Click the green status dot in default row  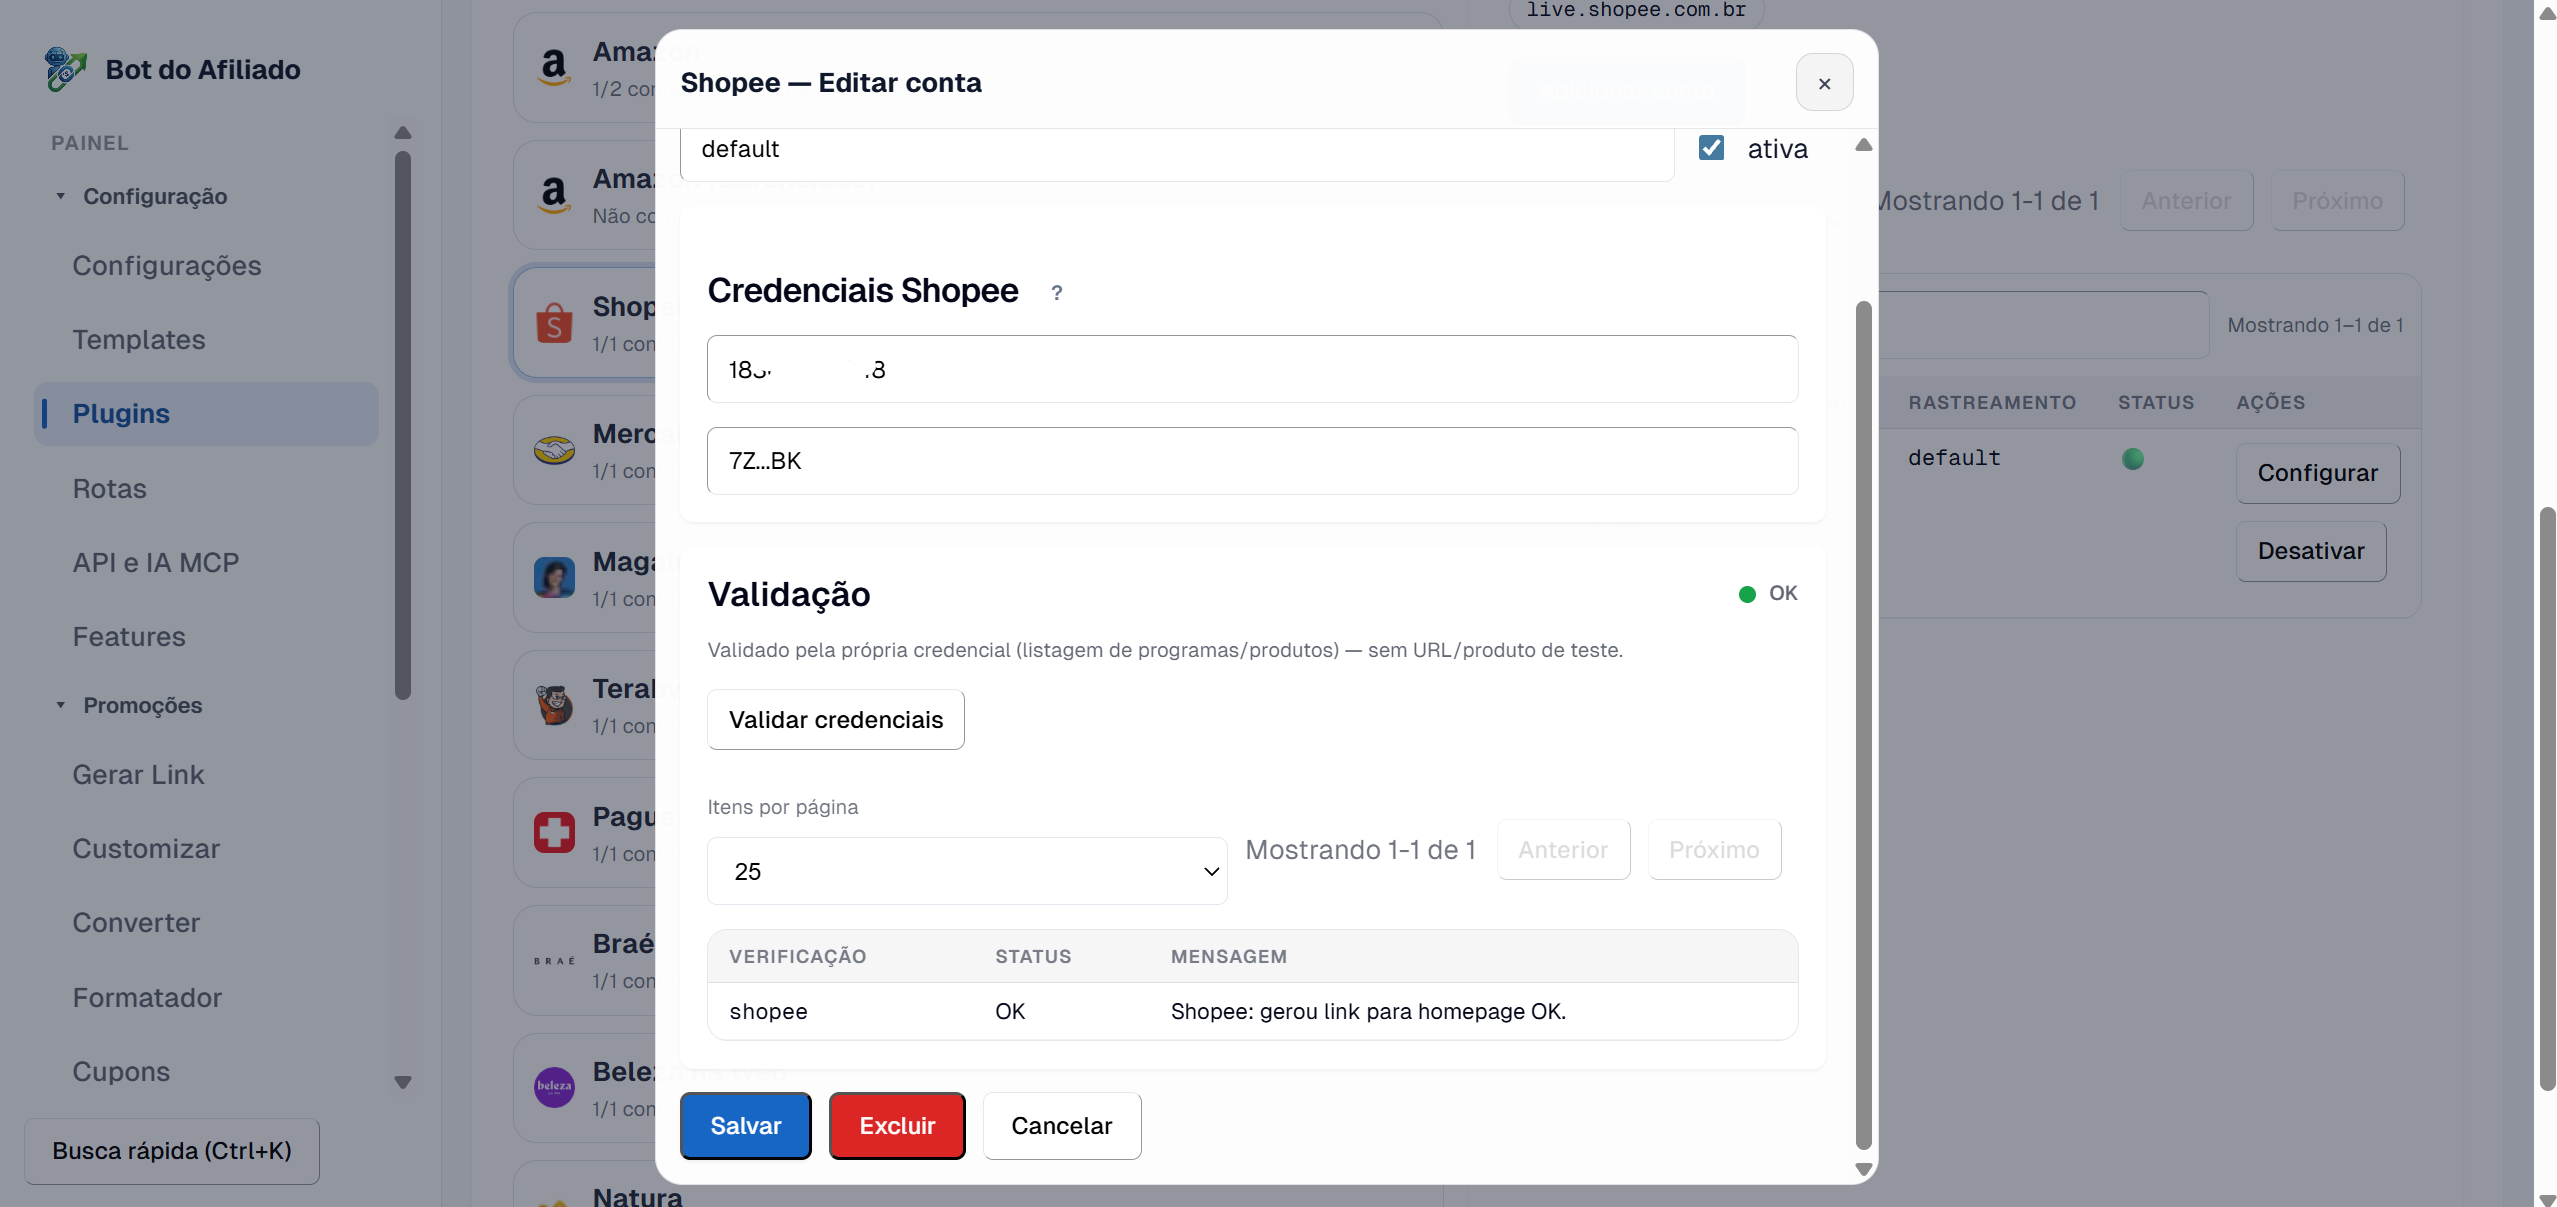tap(2132, 458)
